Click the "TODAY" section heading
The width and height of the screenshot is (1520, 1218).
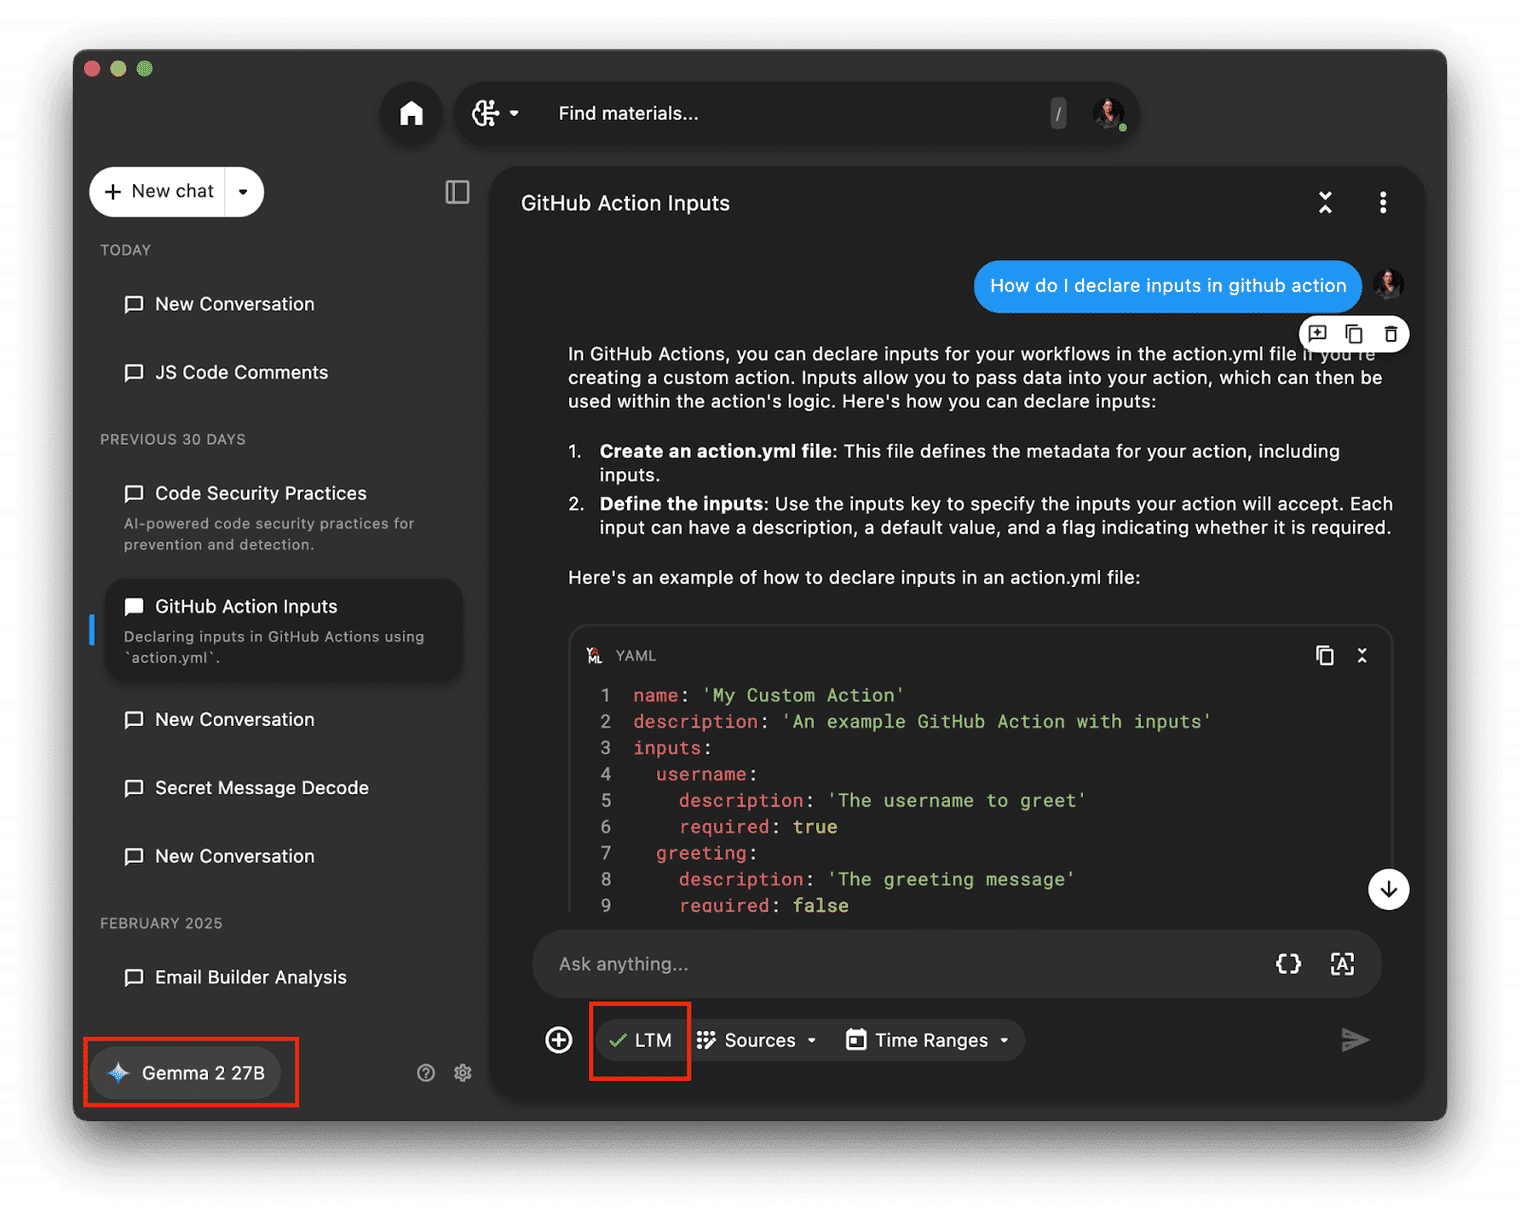click(125, 250)
